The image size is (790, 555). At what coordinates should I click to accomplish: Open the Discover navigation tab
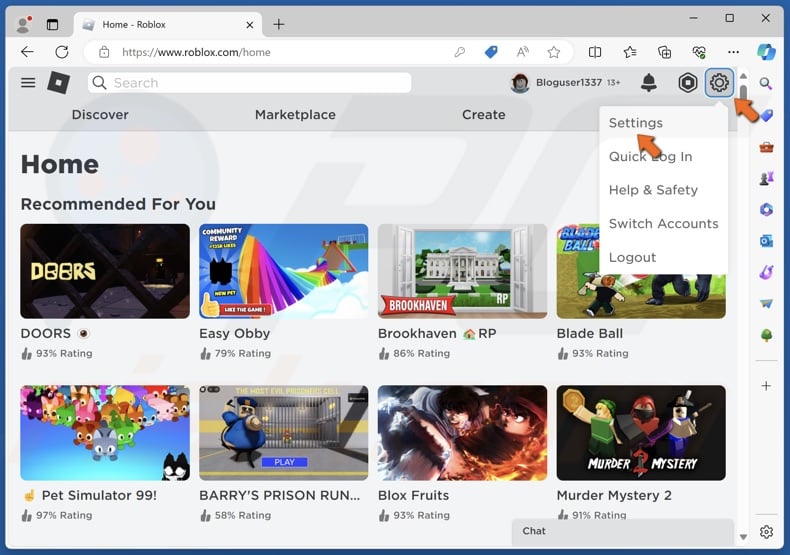click(100, 115)
